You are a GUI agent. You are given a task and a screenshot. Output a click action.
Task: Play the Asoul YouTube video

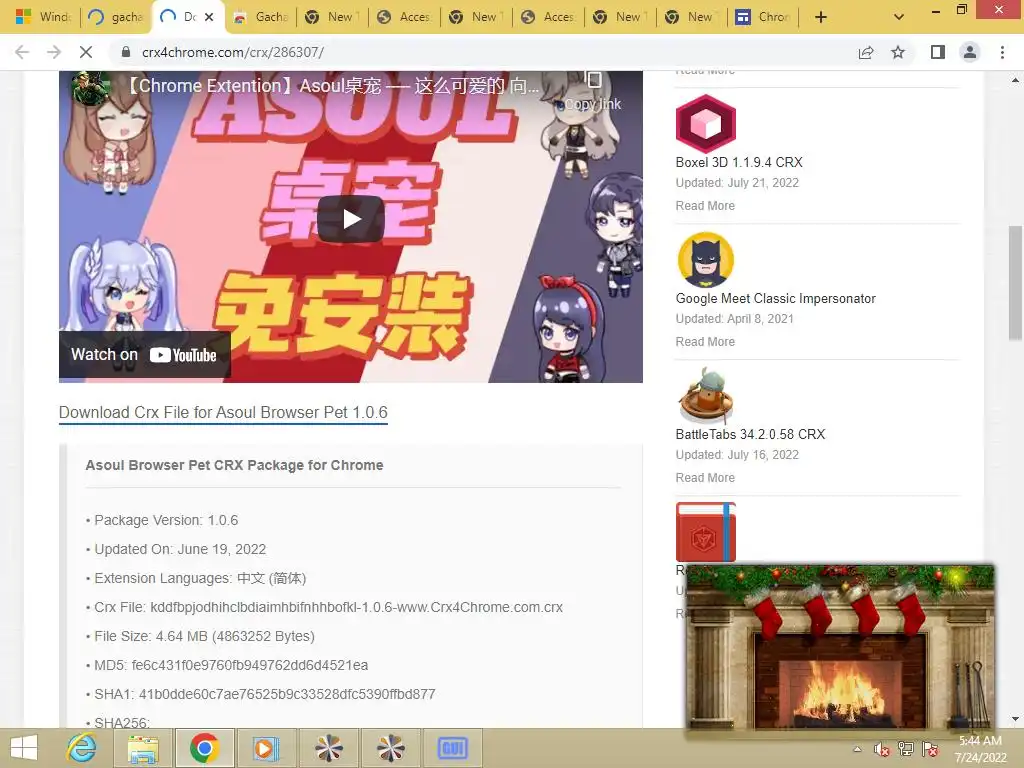pos(351,219)
